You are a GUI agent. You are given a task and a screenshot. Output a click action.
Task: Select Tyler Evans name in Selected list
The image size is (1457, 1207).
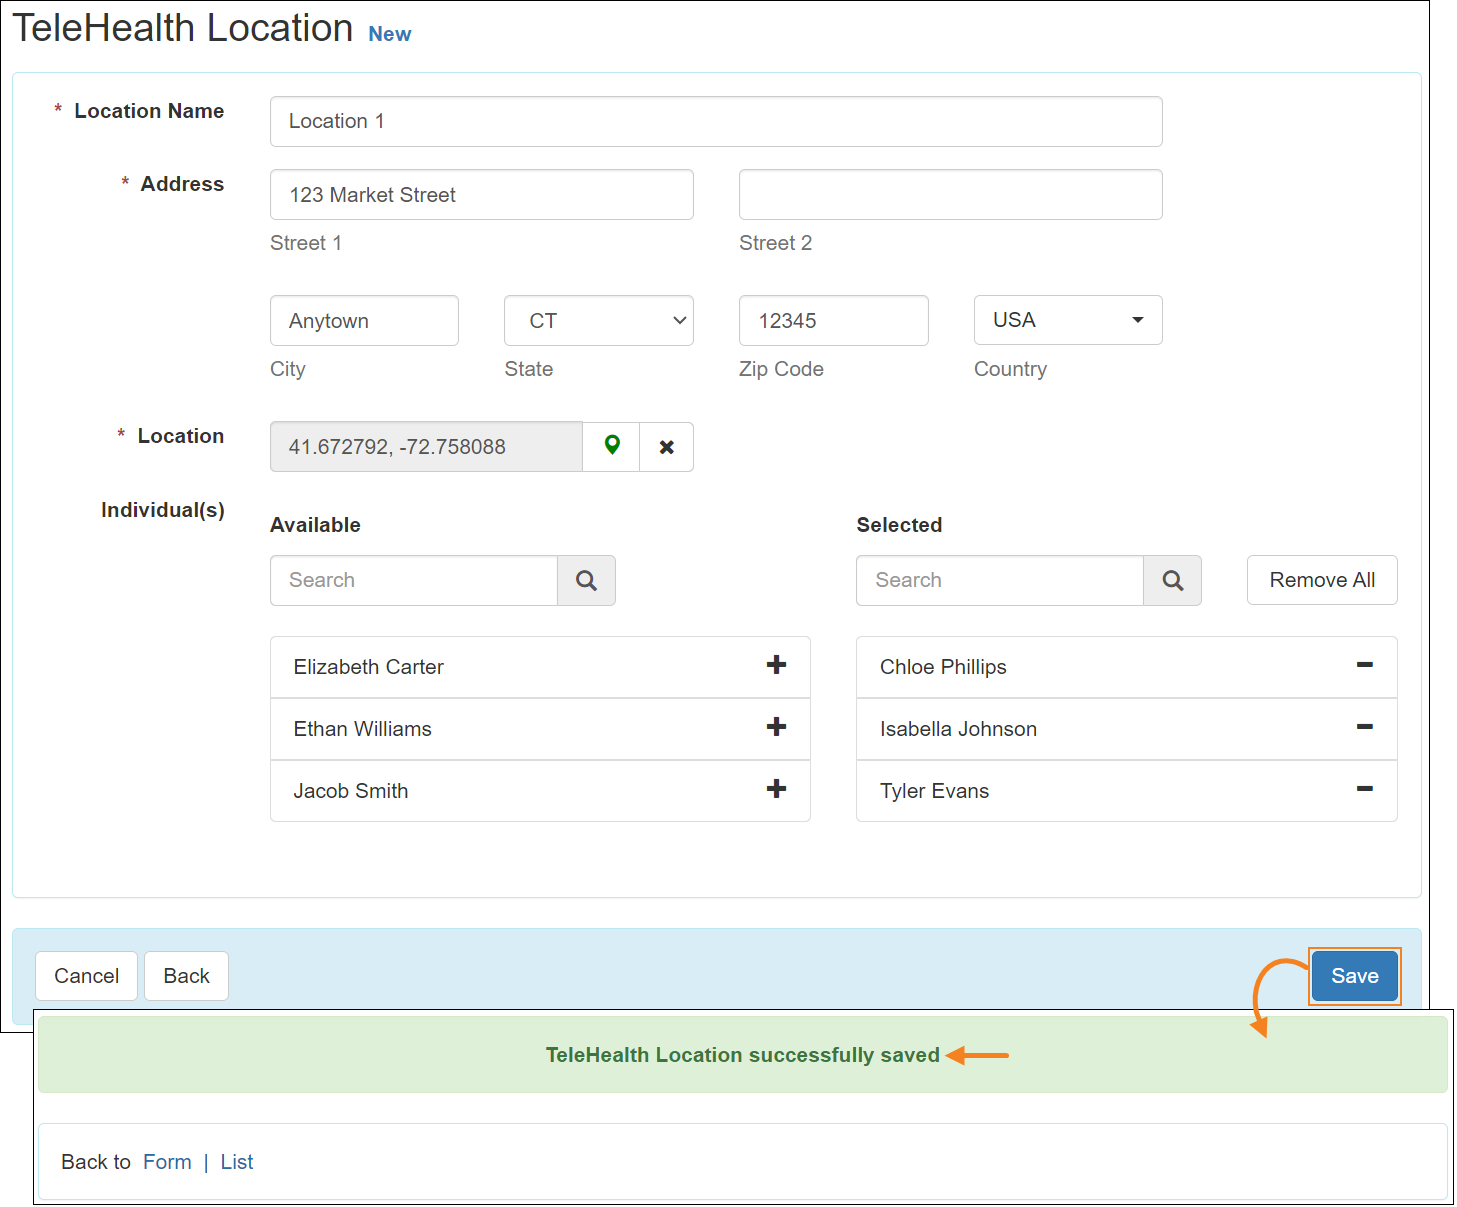(934, 791)
